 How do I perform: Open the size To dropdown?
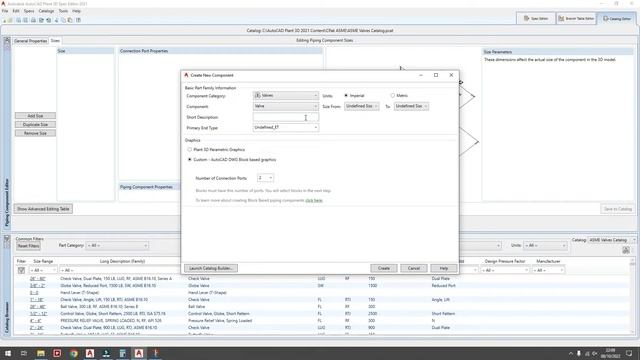(411, 106)
